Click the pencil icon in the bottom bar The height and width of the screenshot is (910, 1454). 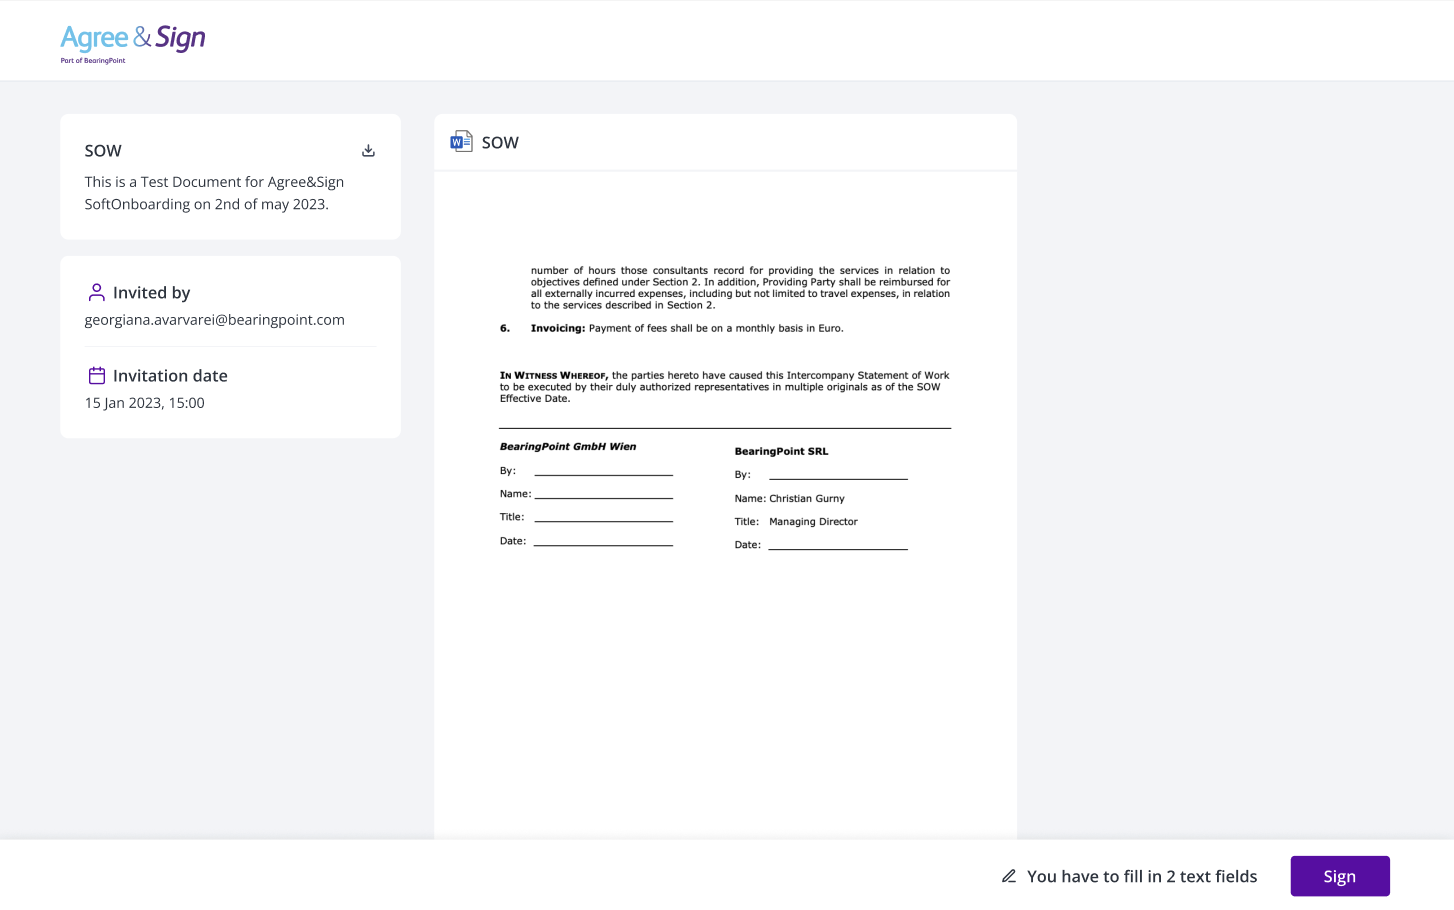[x=1009, y=876]
